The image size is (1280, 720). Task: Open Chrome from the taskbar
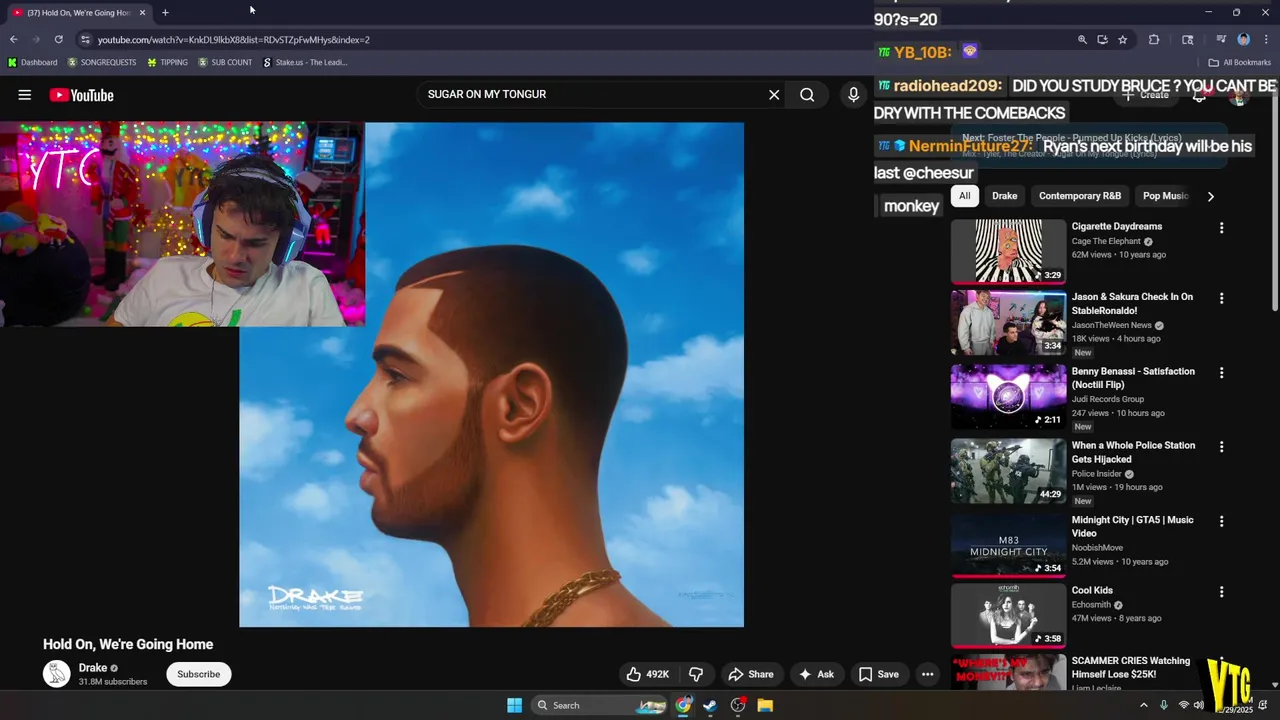click(683, 705)
